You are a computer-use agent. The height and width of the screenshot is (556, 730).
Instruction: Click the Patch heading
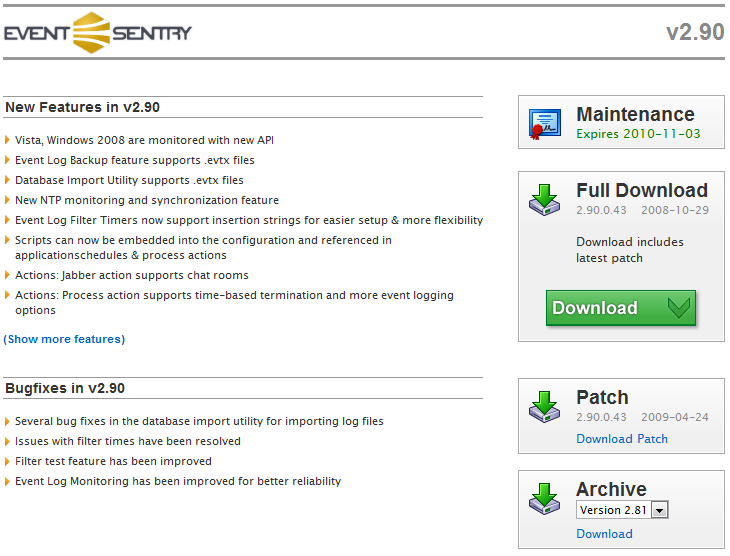tap(602, 397)
